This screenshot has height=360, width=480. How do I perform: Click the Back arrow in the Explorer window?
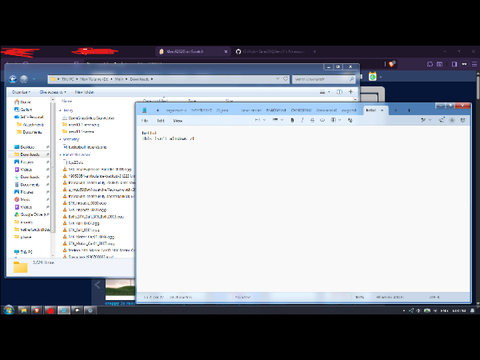pos(13,79)
